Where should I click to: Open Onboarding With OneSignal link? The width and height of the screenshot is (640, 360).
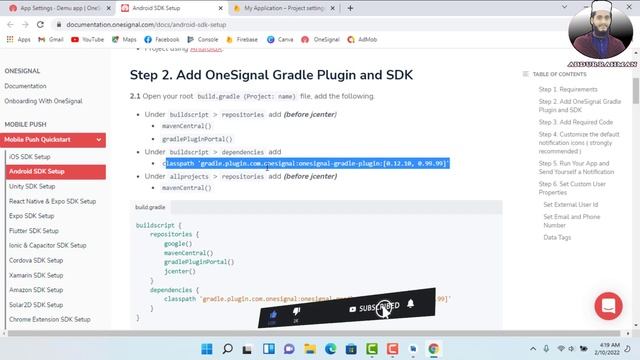(43, 101)
